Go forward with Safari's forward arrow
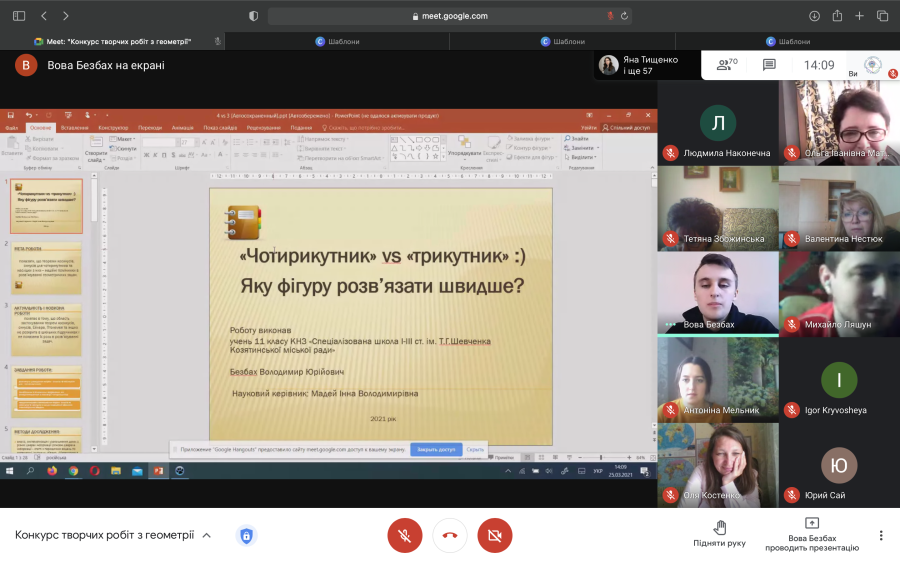The width and height of the screenshot is (900, 563). pyautogui.click(x=65, y=16)
